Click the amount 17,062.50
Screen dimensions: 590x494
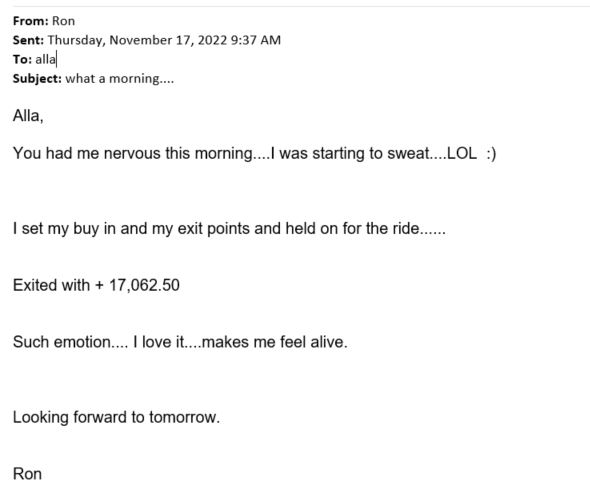(x=144, y=286)
